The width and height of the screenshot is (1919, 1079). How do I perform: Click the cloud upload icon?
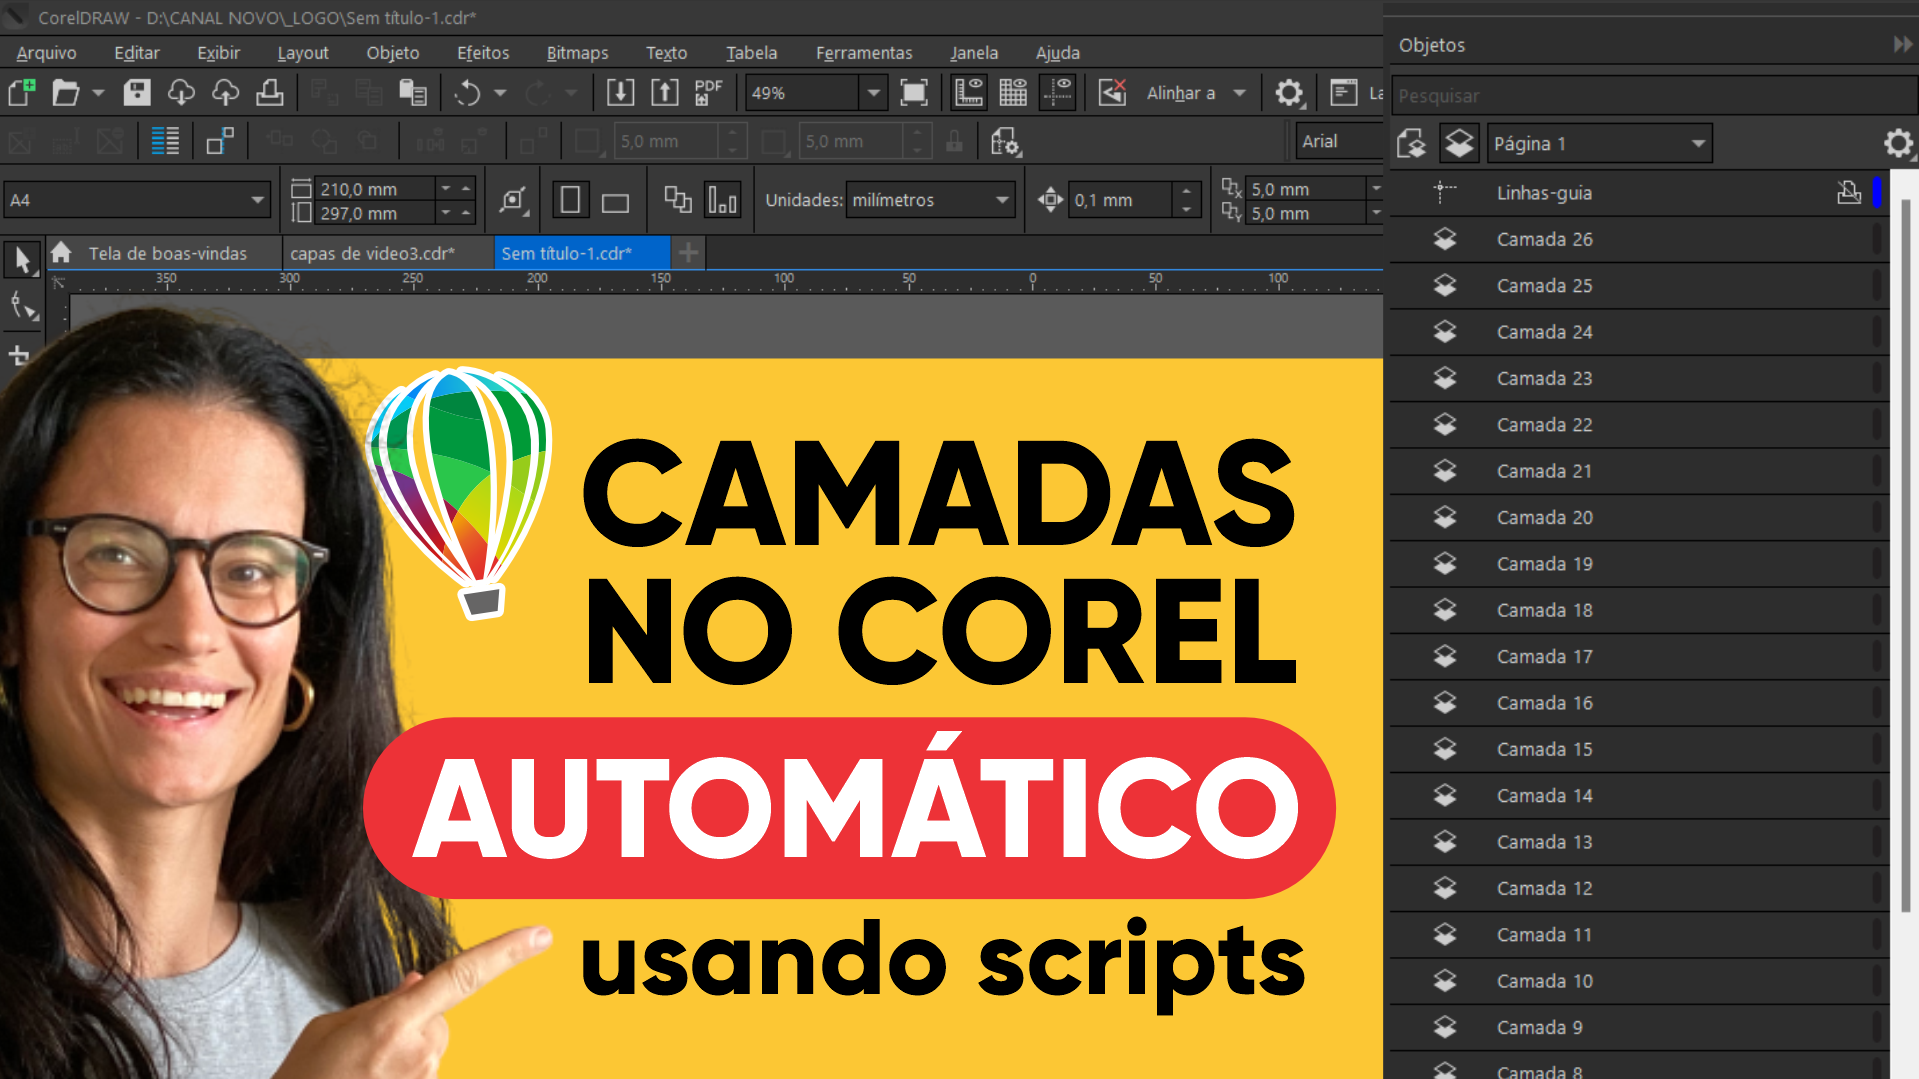(x=225, y=93)
